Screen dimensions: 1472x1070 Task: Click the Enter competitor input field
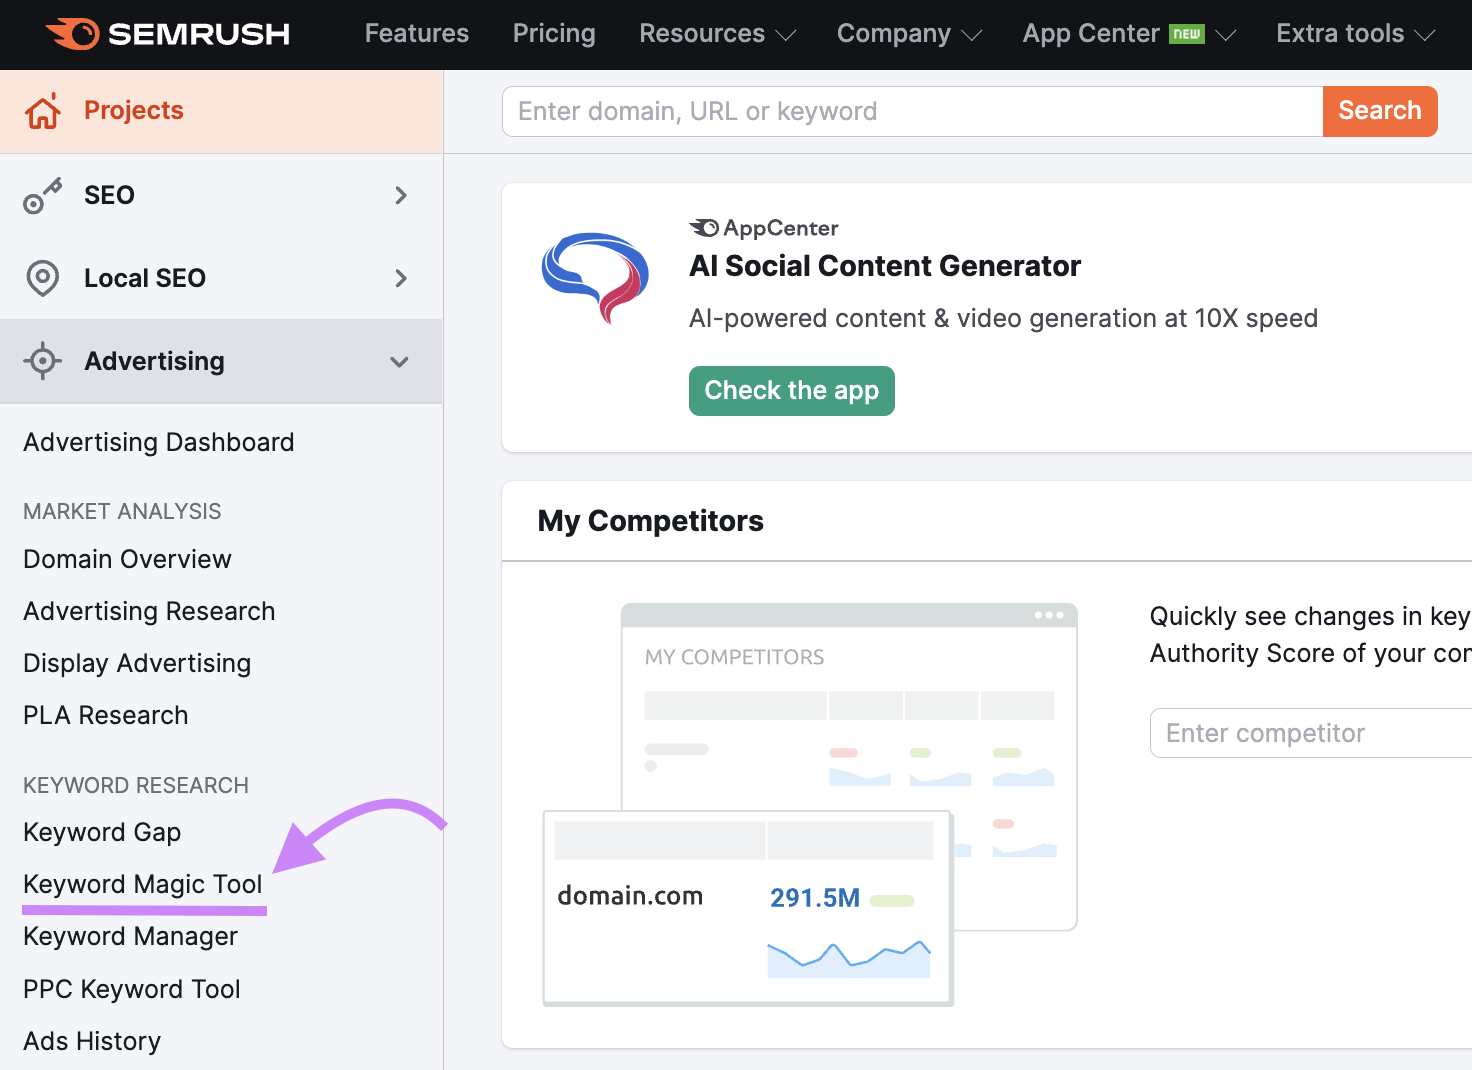(1310, 733)
